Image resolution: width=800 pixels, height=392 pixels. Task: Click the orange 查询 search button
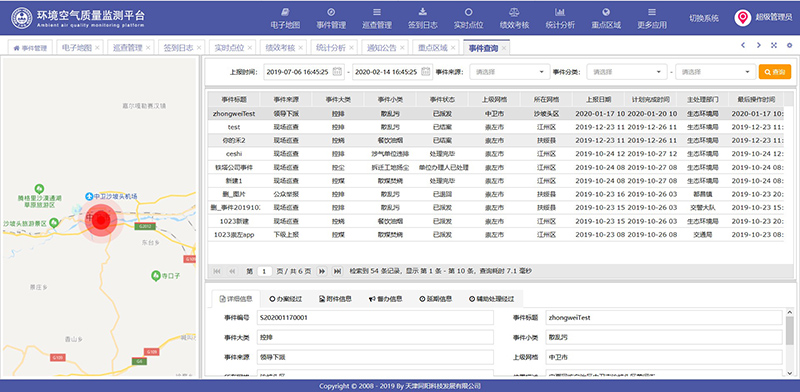774,72
